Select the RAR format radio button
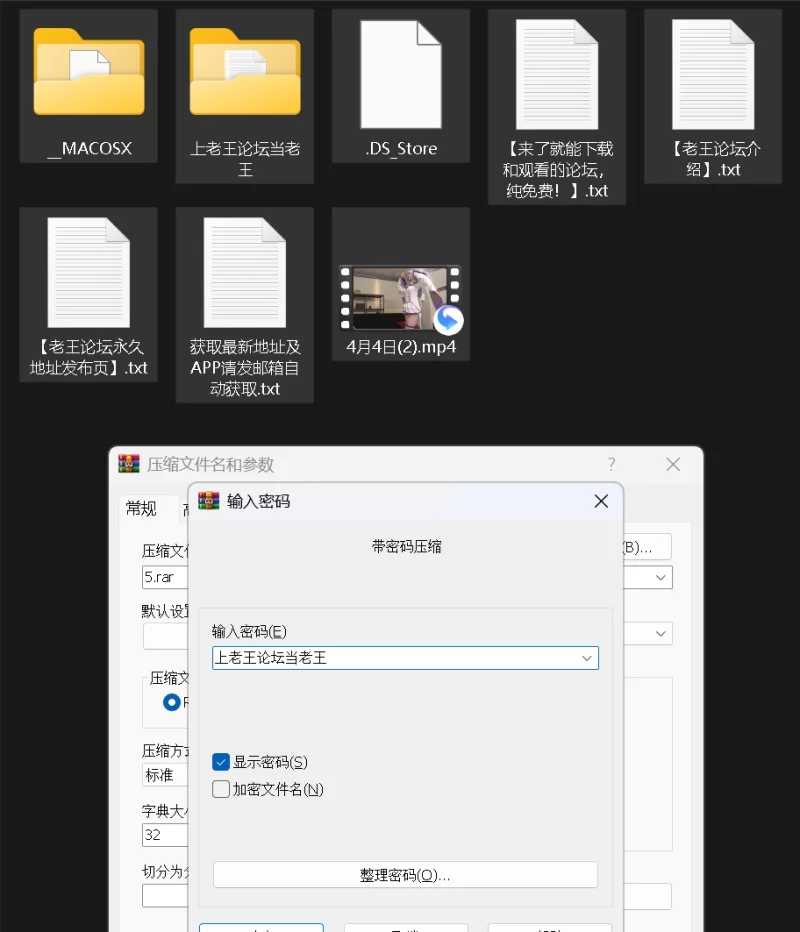The width and height of the screenshot is (800, 932). point(171,702)
